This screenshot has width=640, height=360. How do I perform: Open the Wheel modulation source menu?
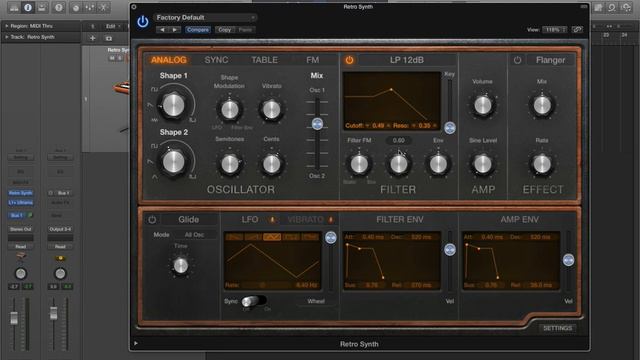tap(316, 301)
